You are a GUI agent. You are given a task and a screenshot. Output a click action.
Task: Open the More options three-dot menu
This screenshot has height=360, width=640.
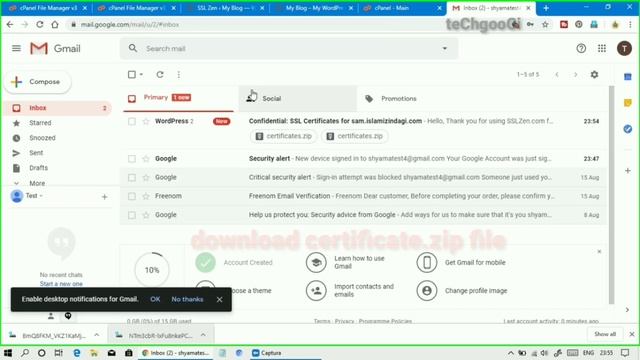click(179, 75)
